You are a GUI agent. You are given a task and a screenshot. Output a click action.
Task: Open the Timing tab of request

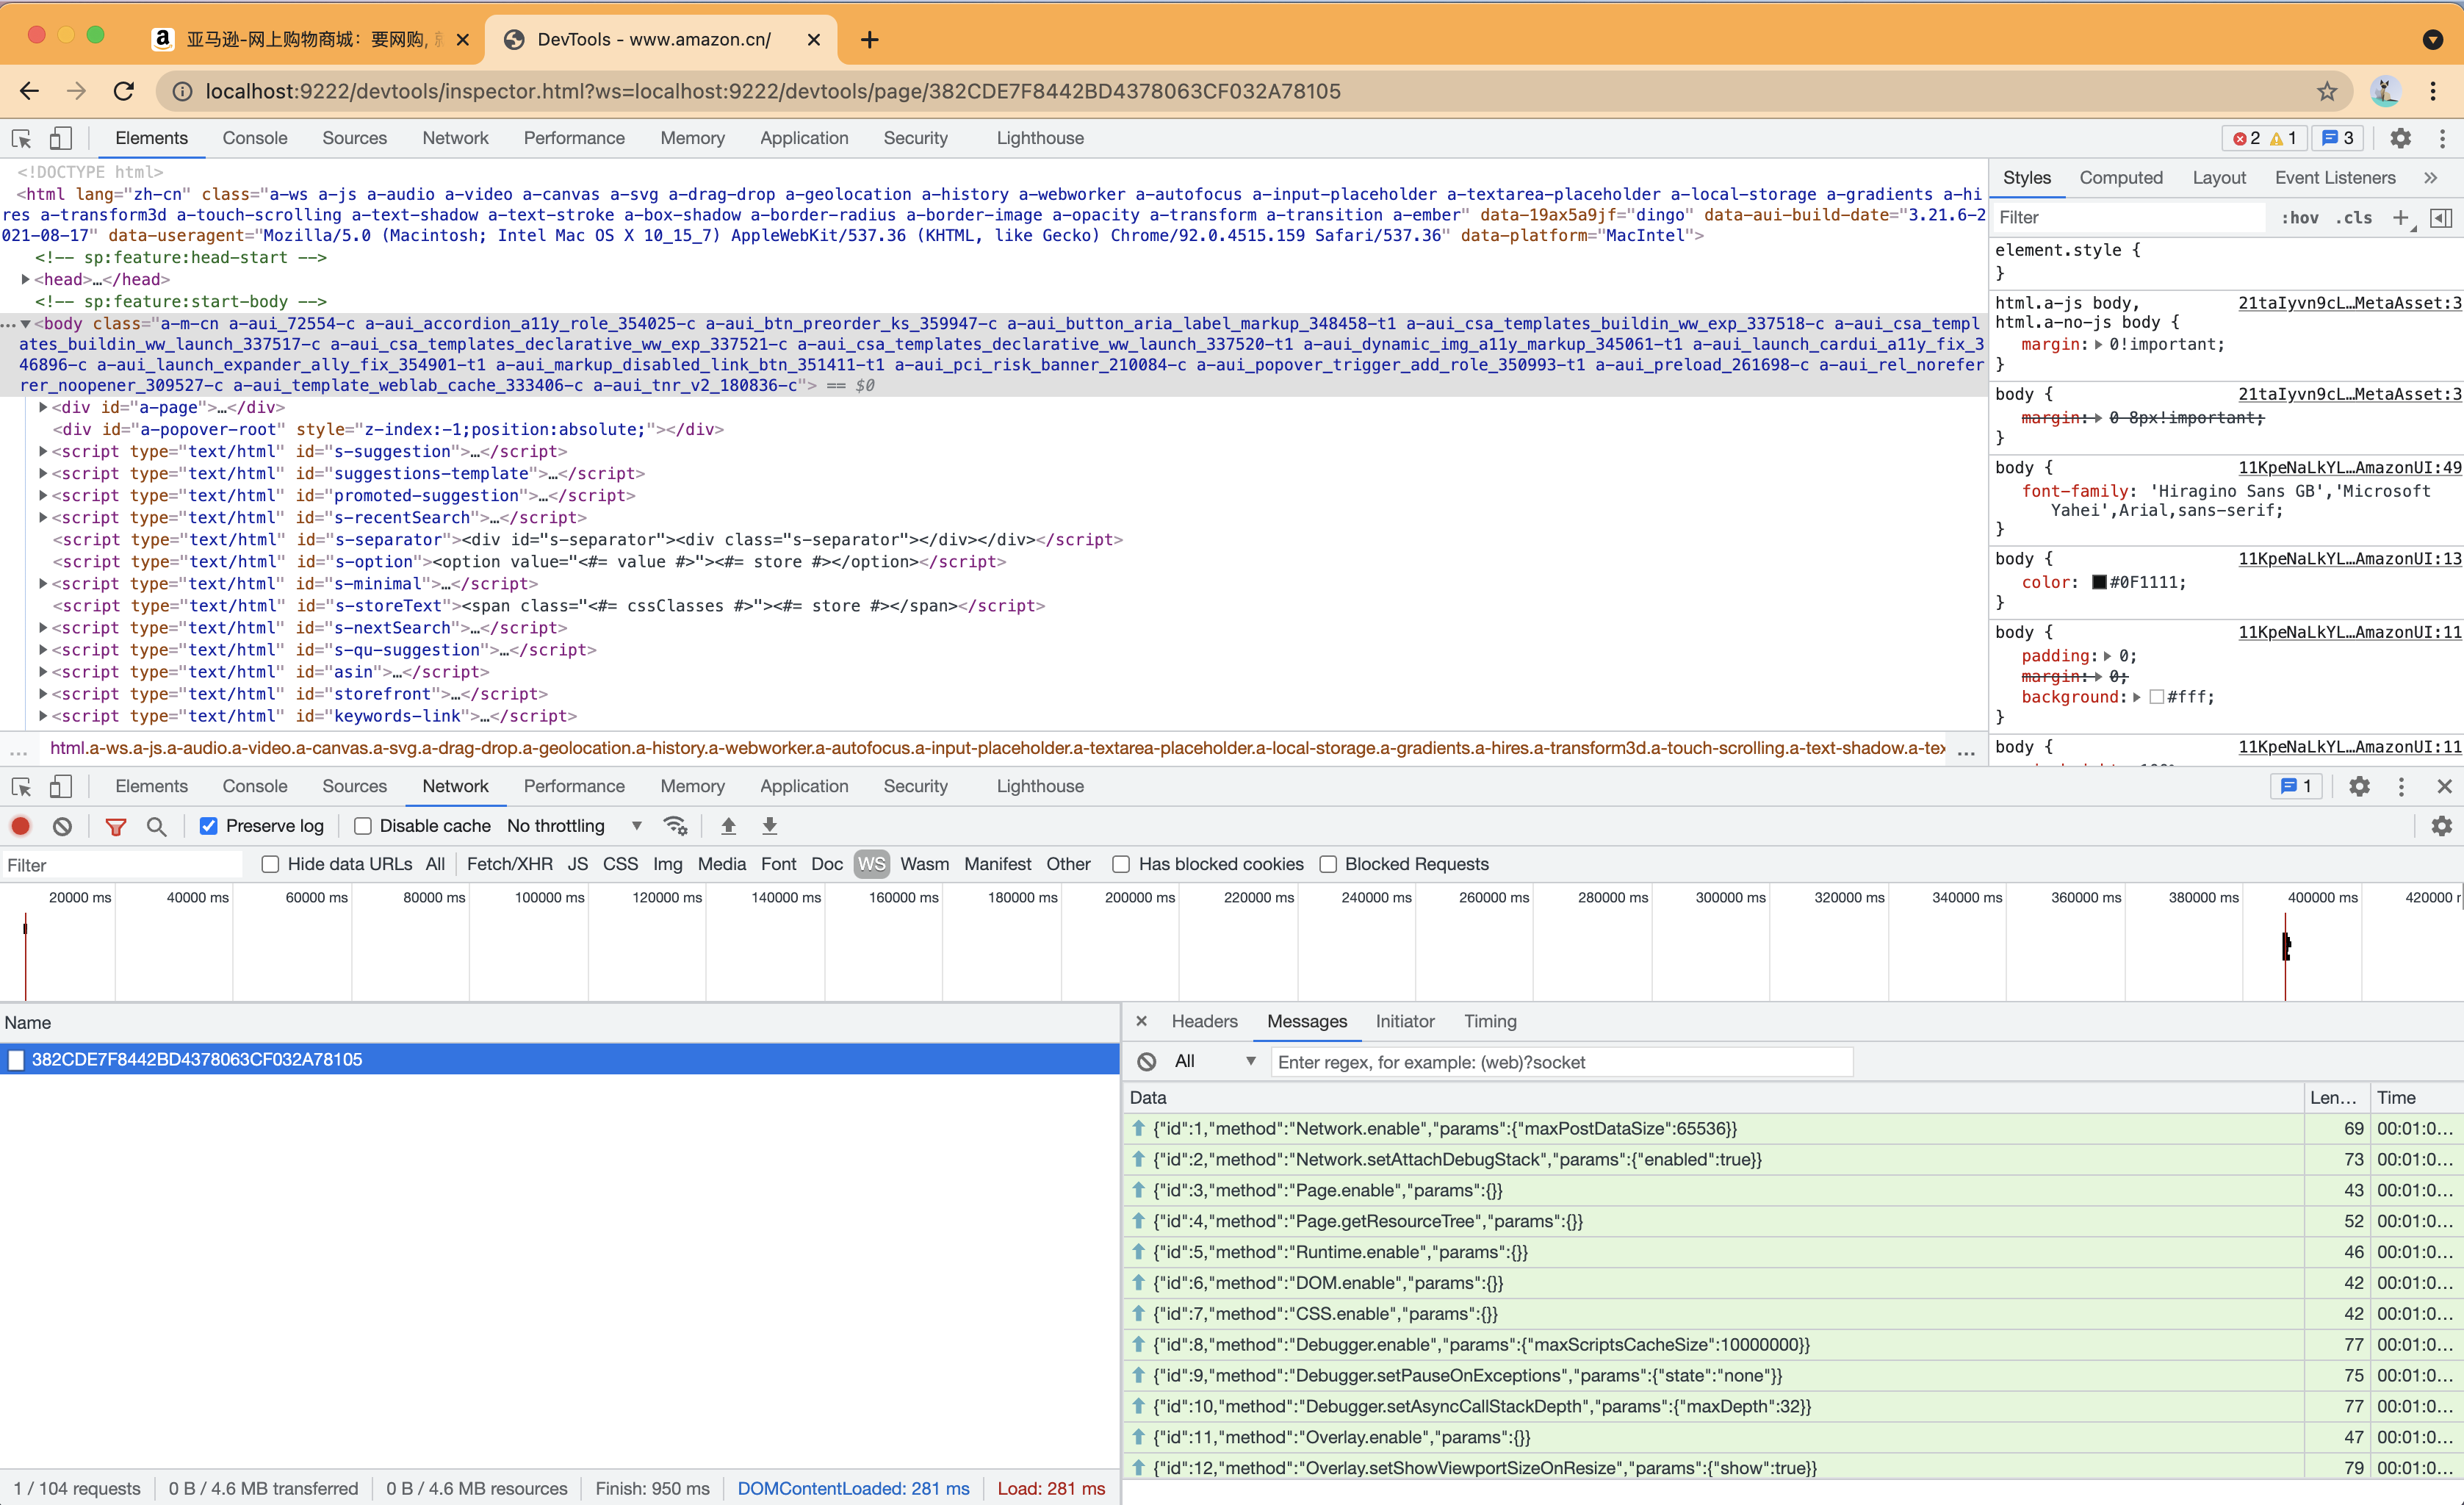(x=1490, y=1021)
